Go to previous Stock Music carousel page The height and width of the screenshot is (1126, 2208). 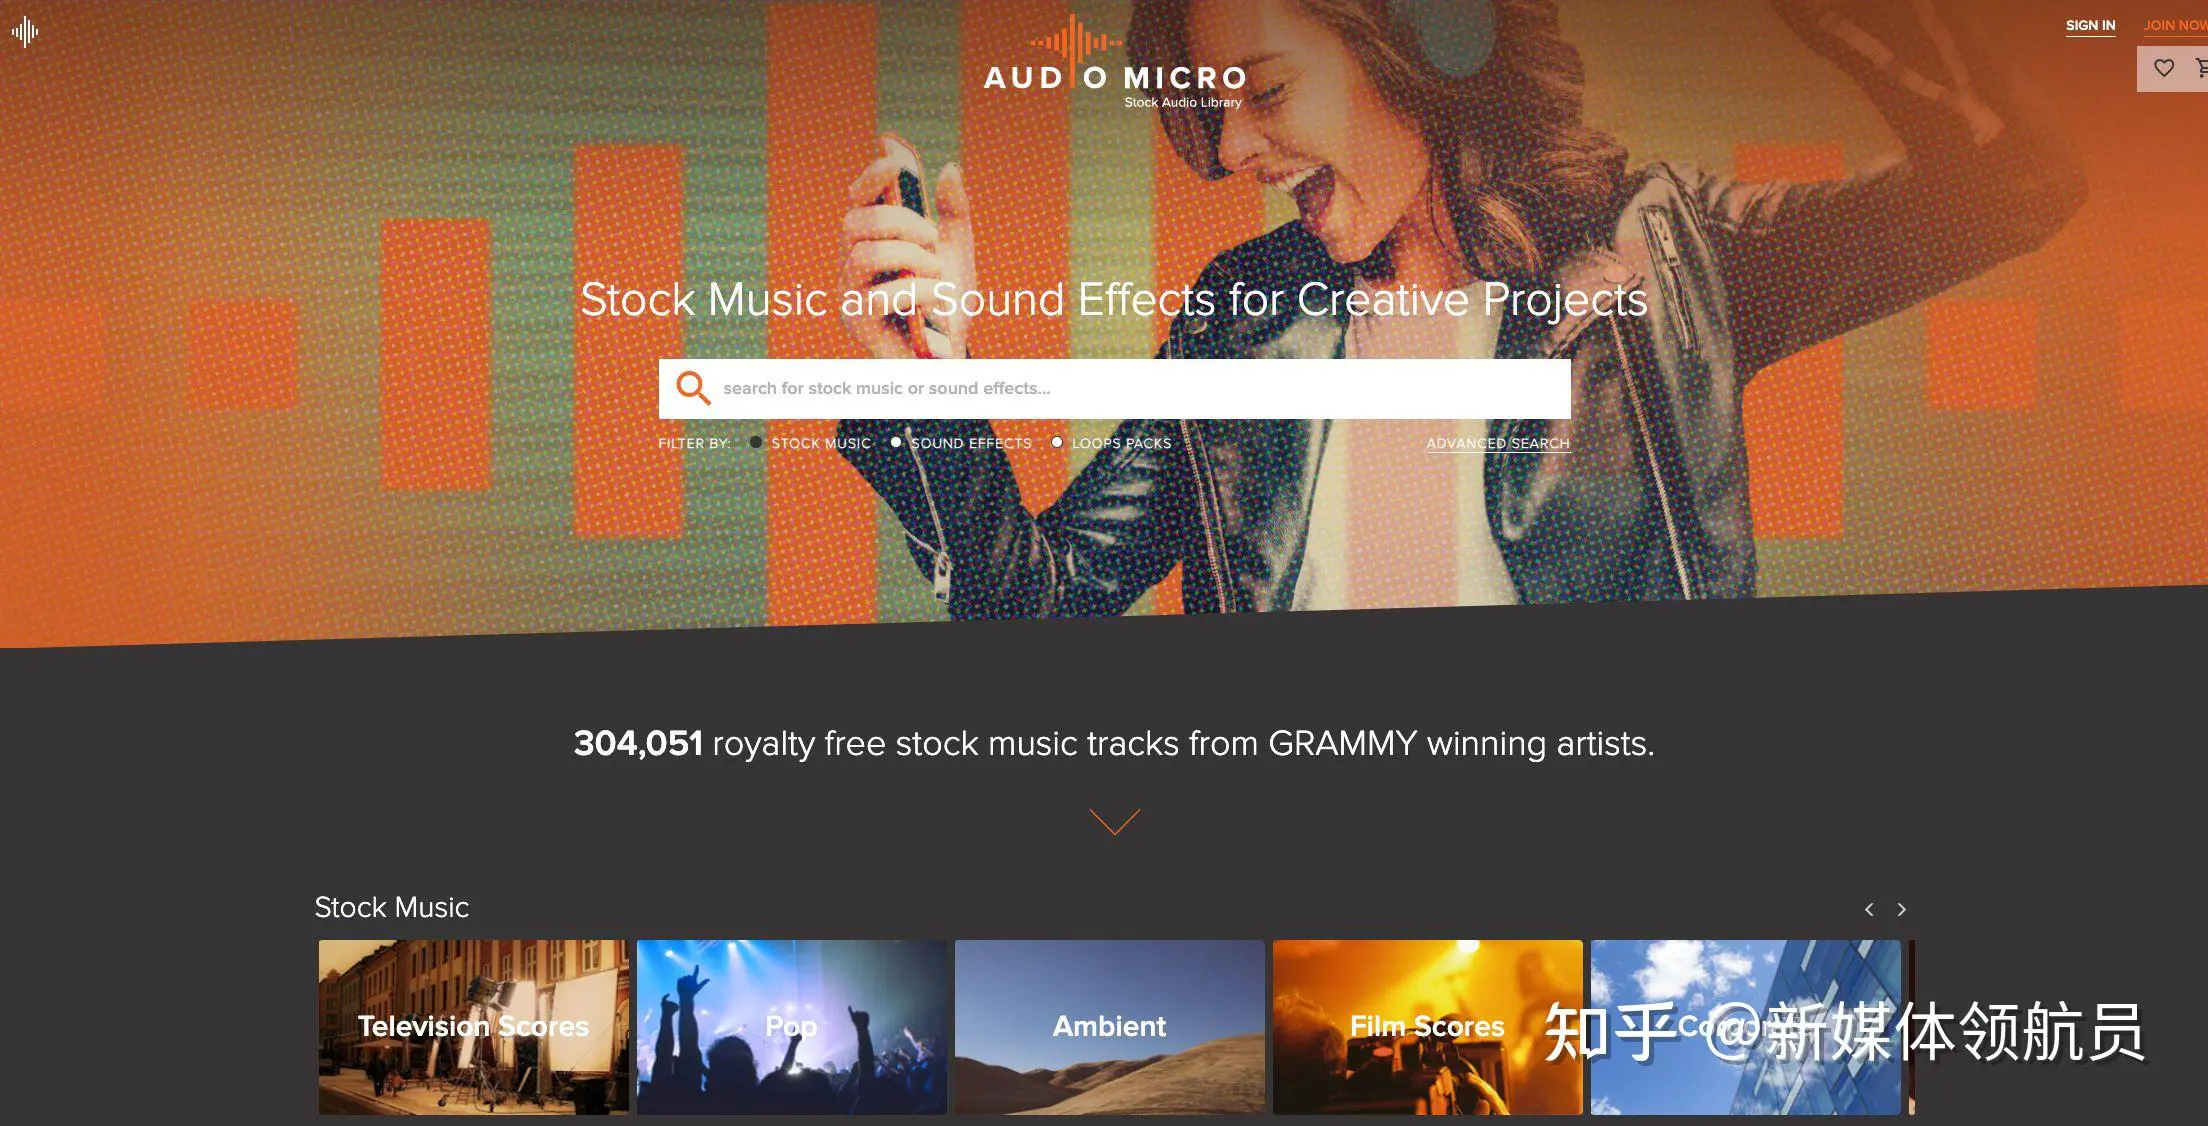[1868, 909]
